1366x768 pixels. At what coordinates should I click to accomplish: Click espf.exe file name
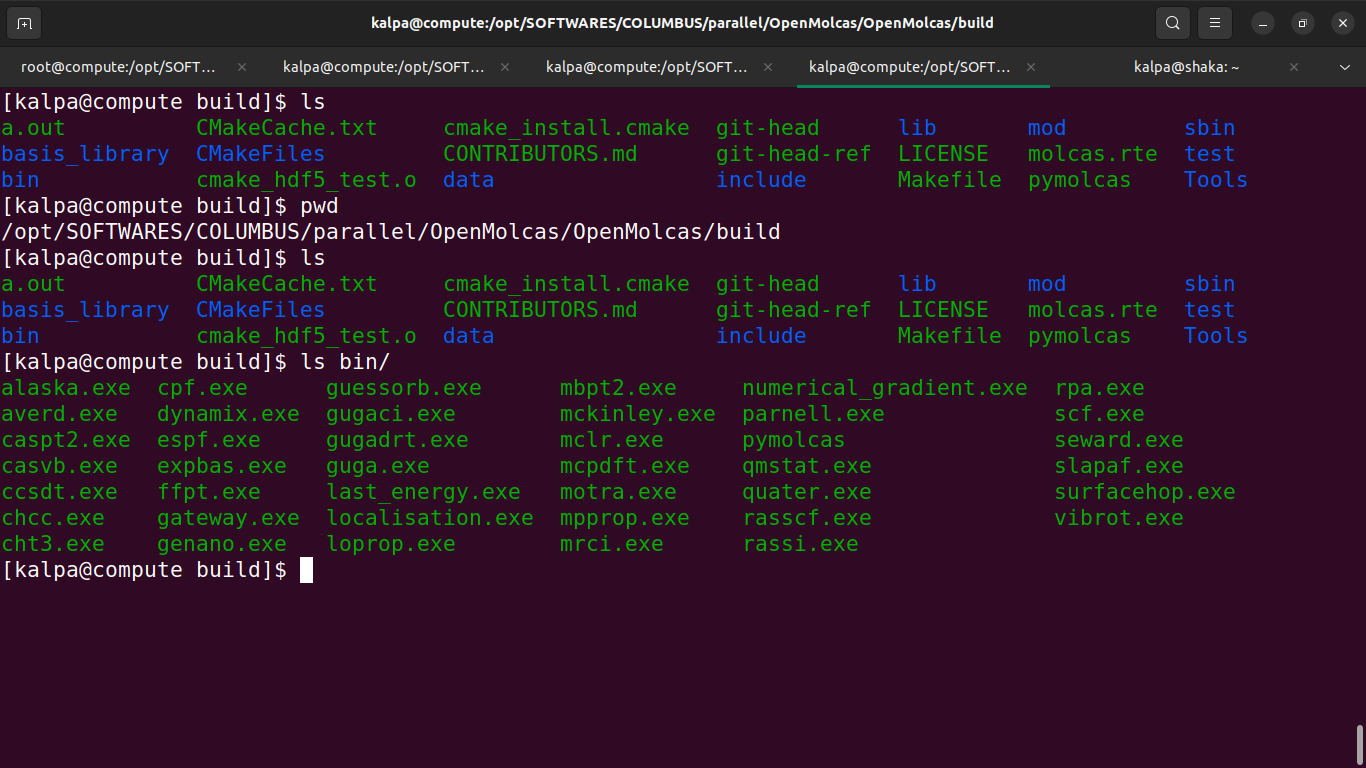tap(209, 440)
